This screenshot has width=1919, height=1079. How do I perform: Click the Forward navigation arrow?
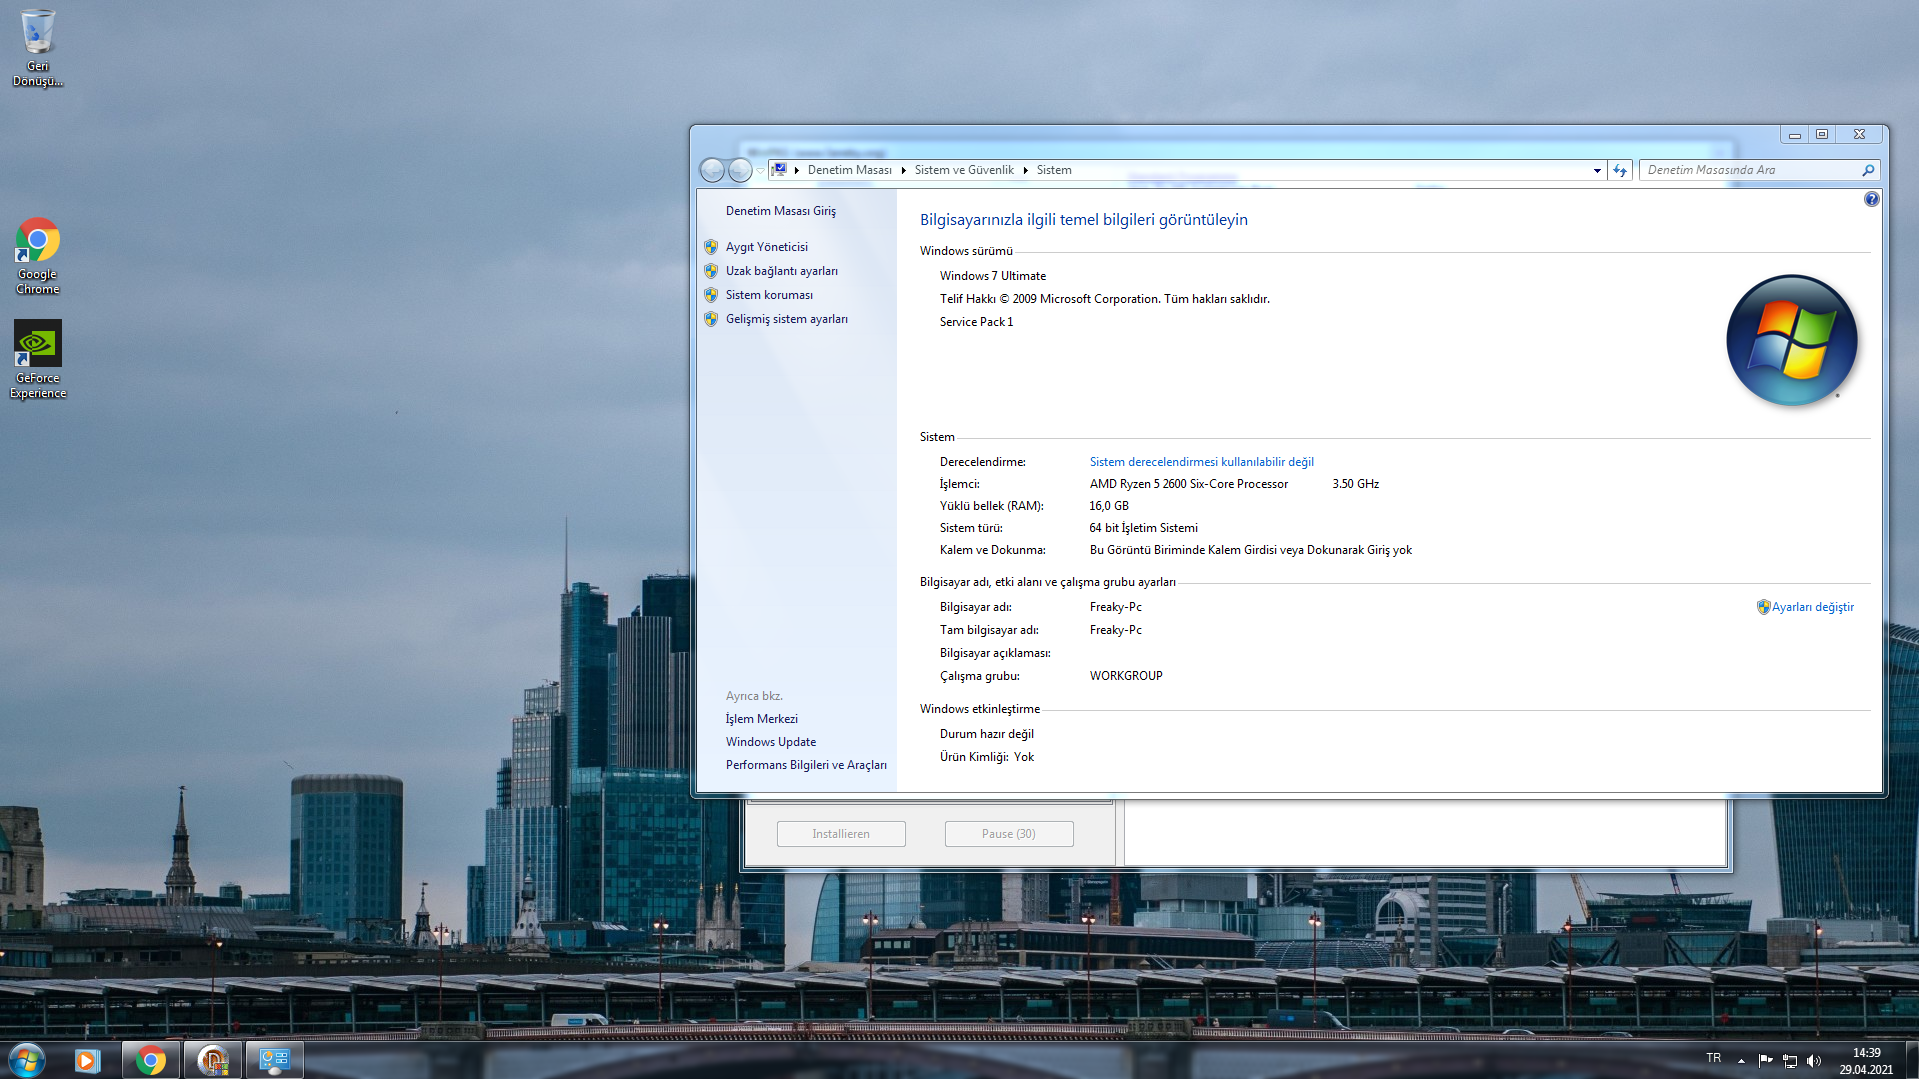pyautogui.click(x=740, y=170)
